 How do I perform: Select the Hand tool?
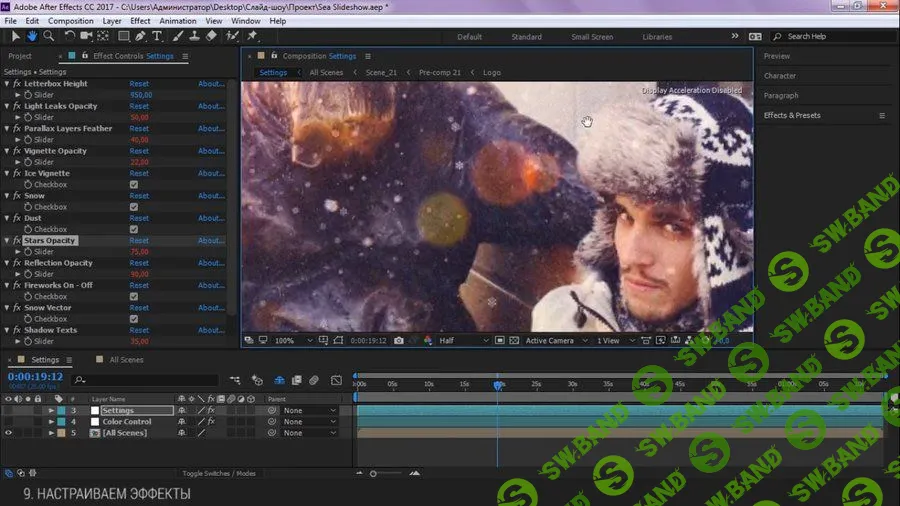pyautogui.click(x=32, y=36)
